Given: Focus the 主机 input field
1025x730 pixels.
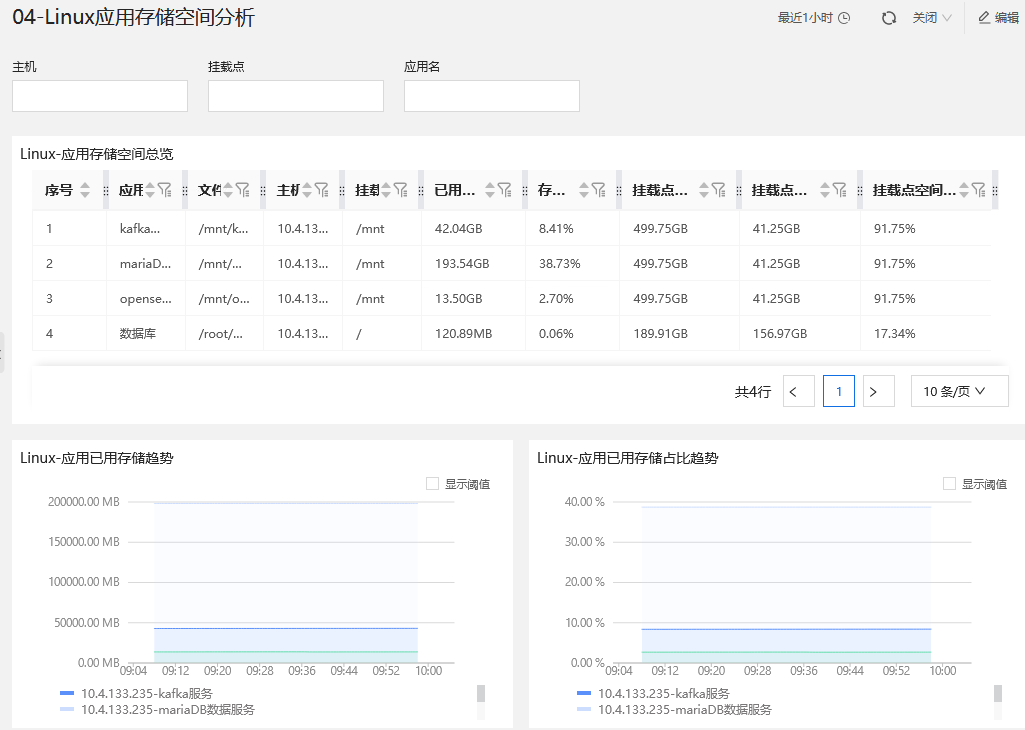Looking at the screenshot, I should point(100,96).
